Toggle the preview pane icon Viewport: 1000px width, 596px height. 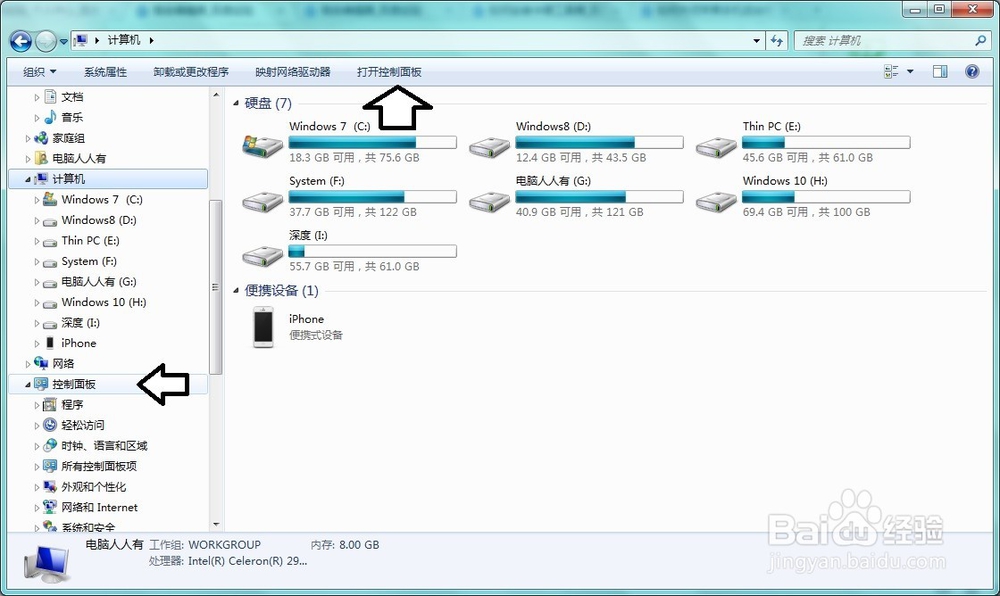(x=940, y=71)
